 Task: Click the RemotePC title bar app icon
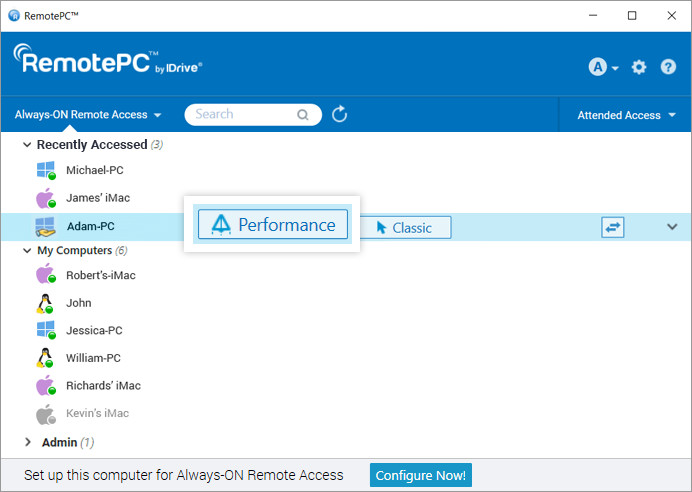(14, 16)
